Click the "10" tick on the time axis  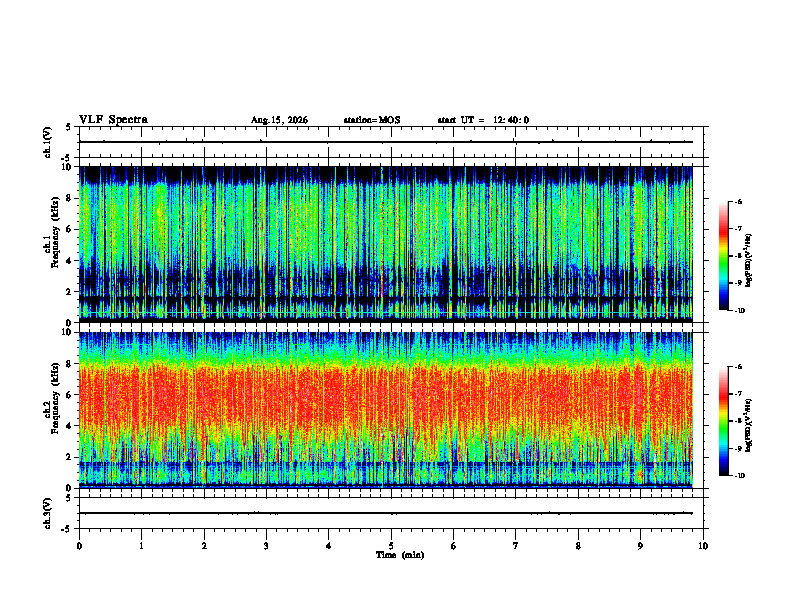(703, 546)
